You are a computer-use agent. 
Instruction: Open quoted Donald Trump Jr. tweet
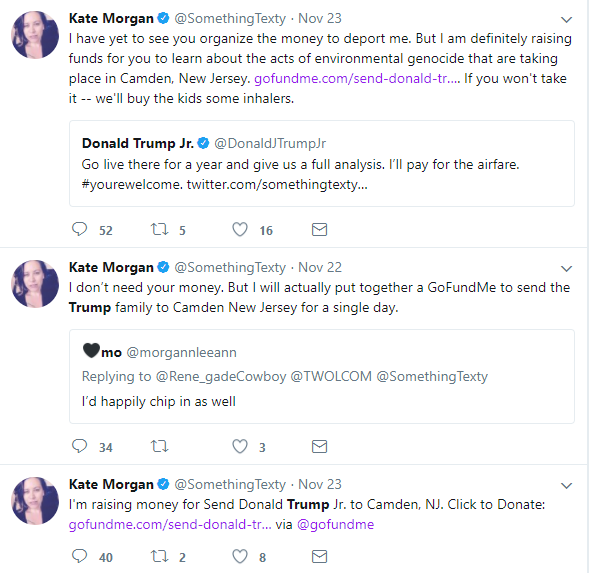click(x=322, y=163)
